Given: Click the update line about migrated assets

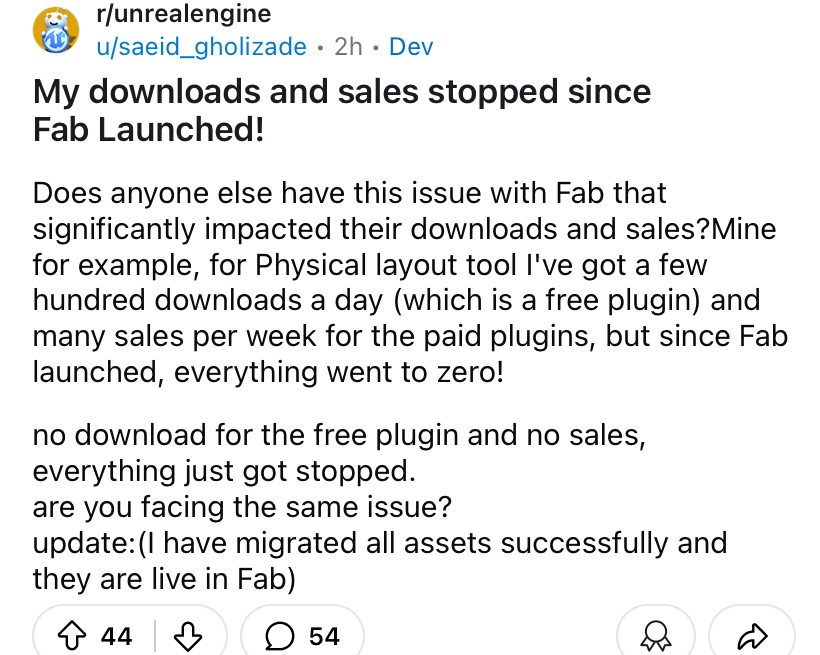Looking at the screenshot, I should click(380, 543).
